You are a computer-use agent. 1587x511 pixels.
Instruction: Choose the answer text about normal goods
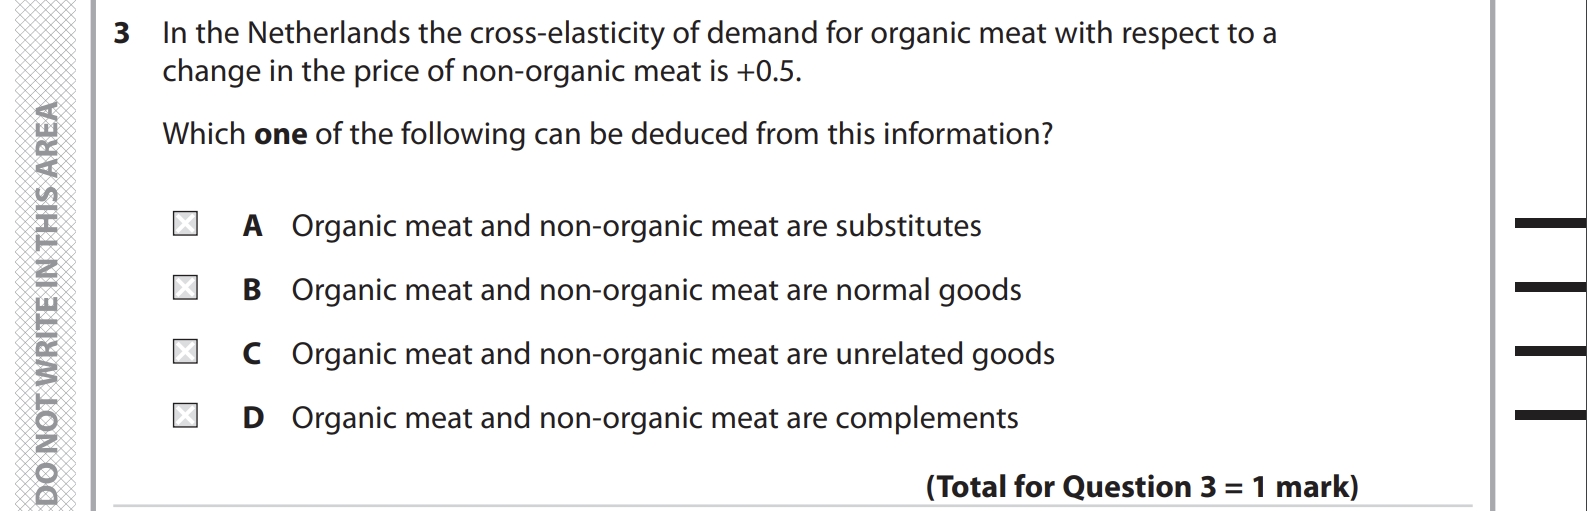click(x=656, y=290)
